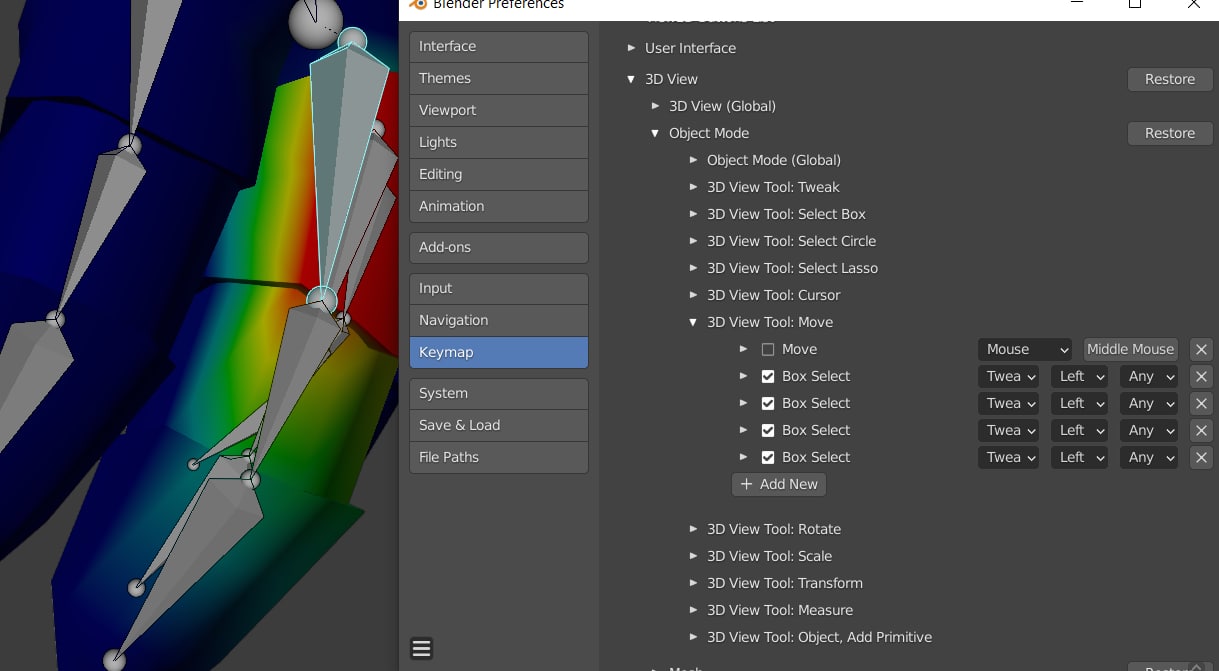
Task: Expand 3D View Tool: Transform
Action: 693,583
